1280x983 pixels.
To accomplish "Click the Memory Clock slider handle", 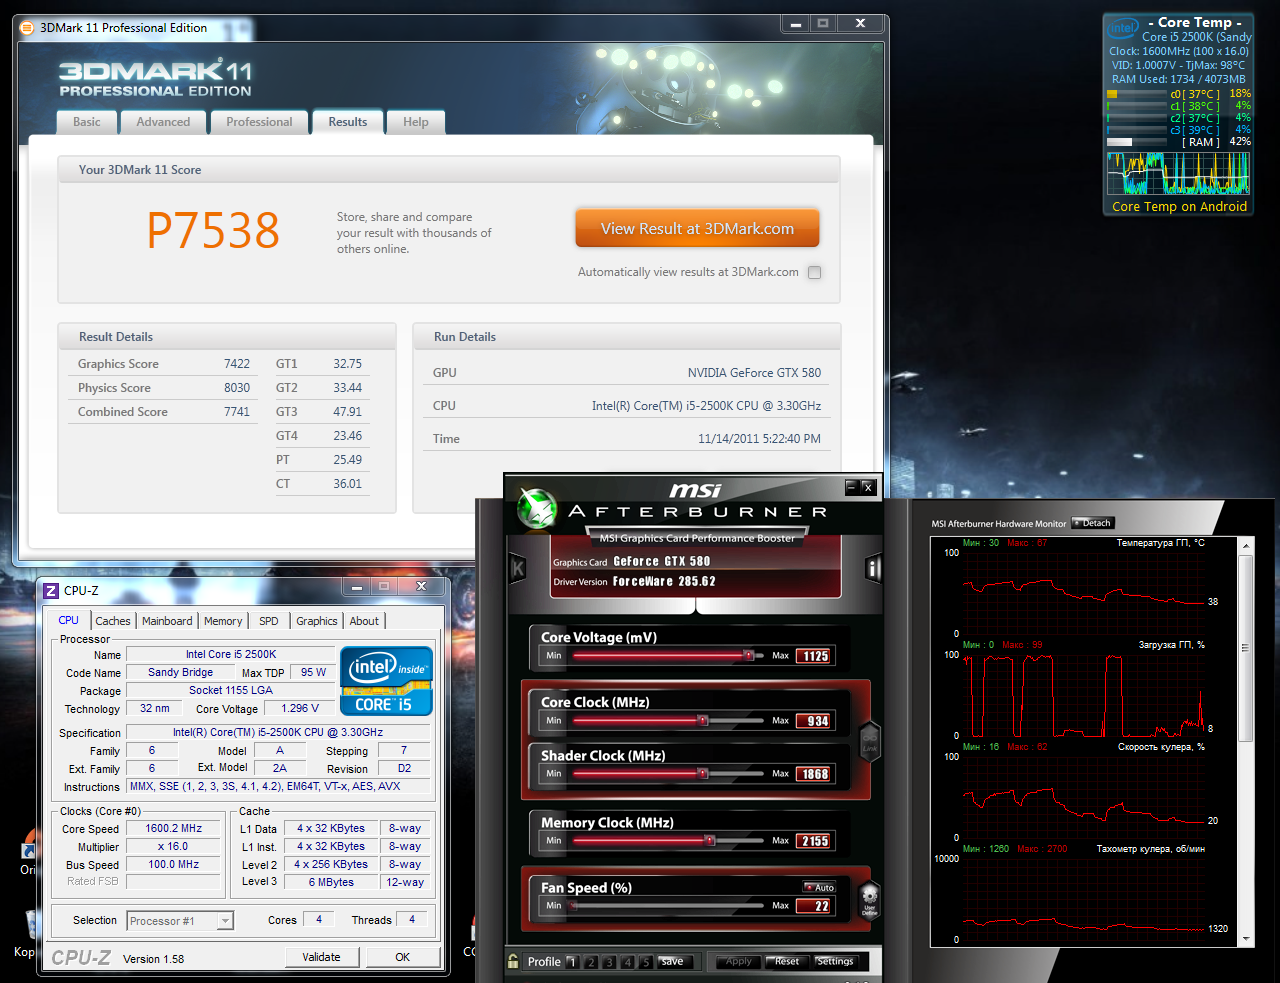I will 710,841.
